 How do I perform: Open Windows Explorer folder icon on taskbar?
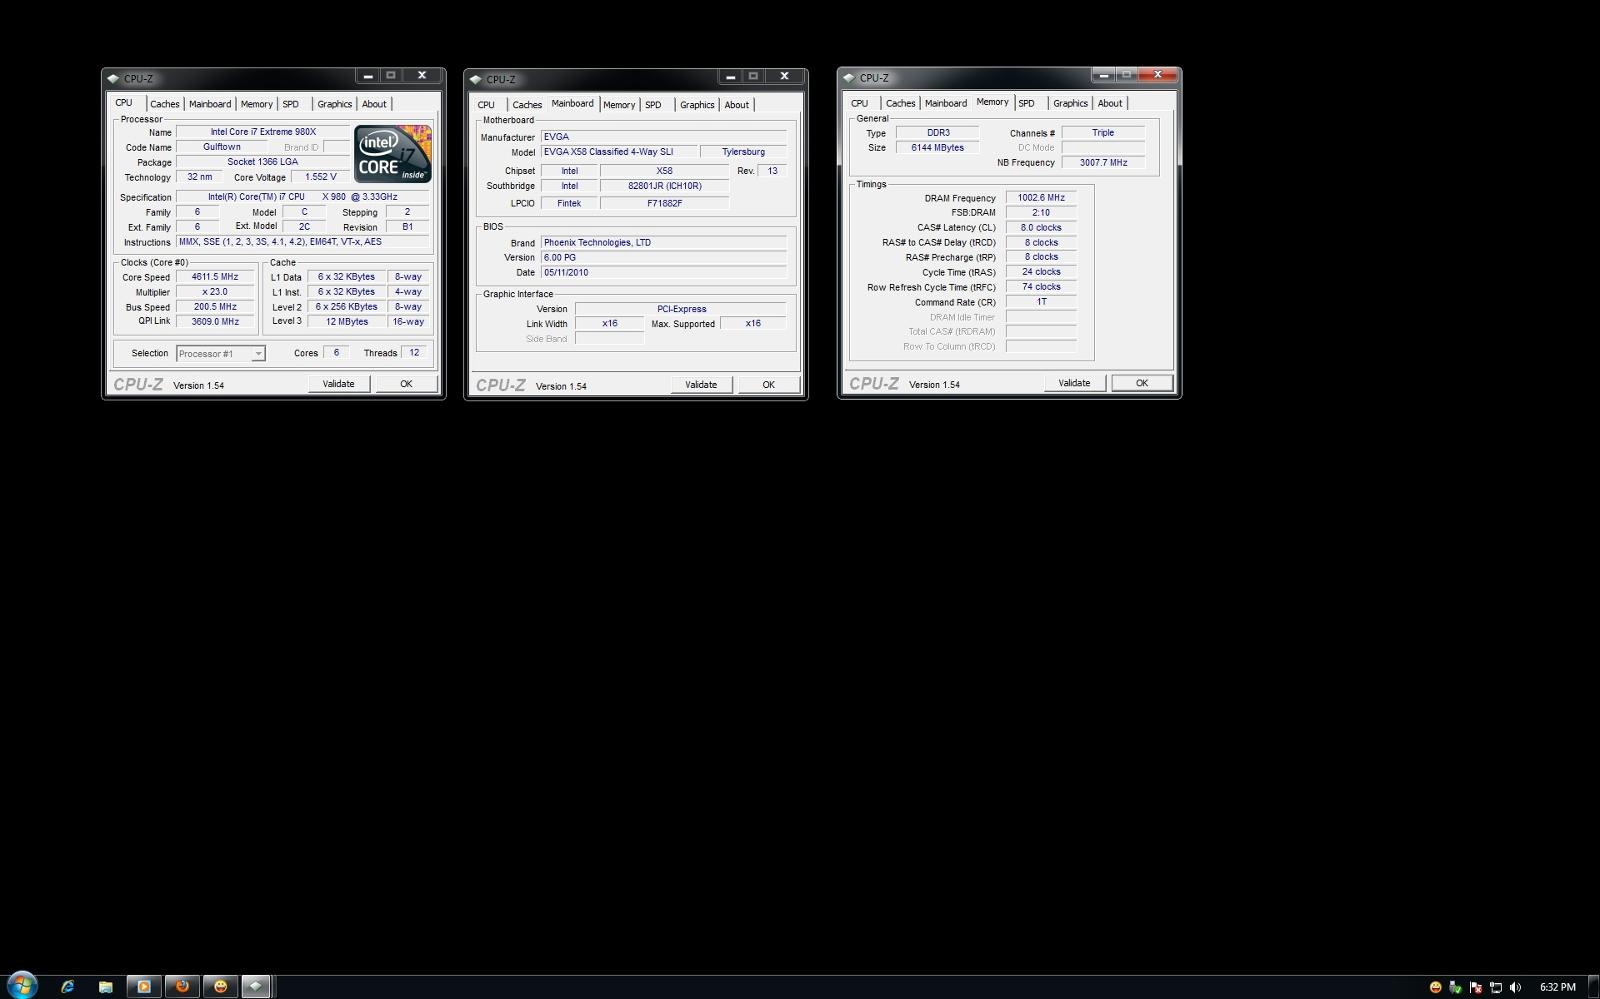105,986
